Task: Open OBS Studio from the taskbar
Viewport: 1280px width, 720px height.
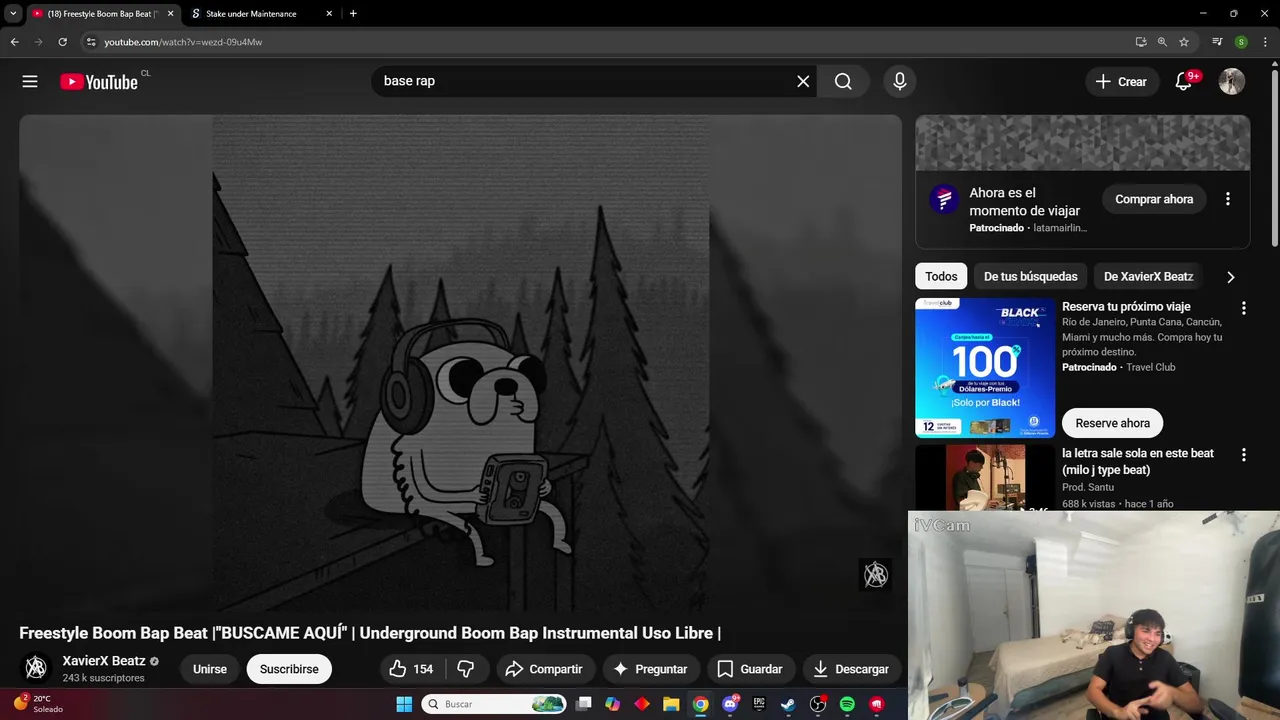Action: click(818, 704)
